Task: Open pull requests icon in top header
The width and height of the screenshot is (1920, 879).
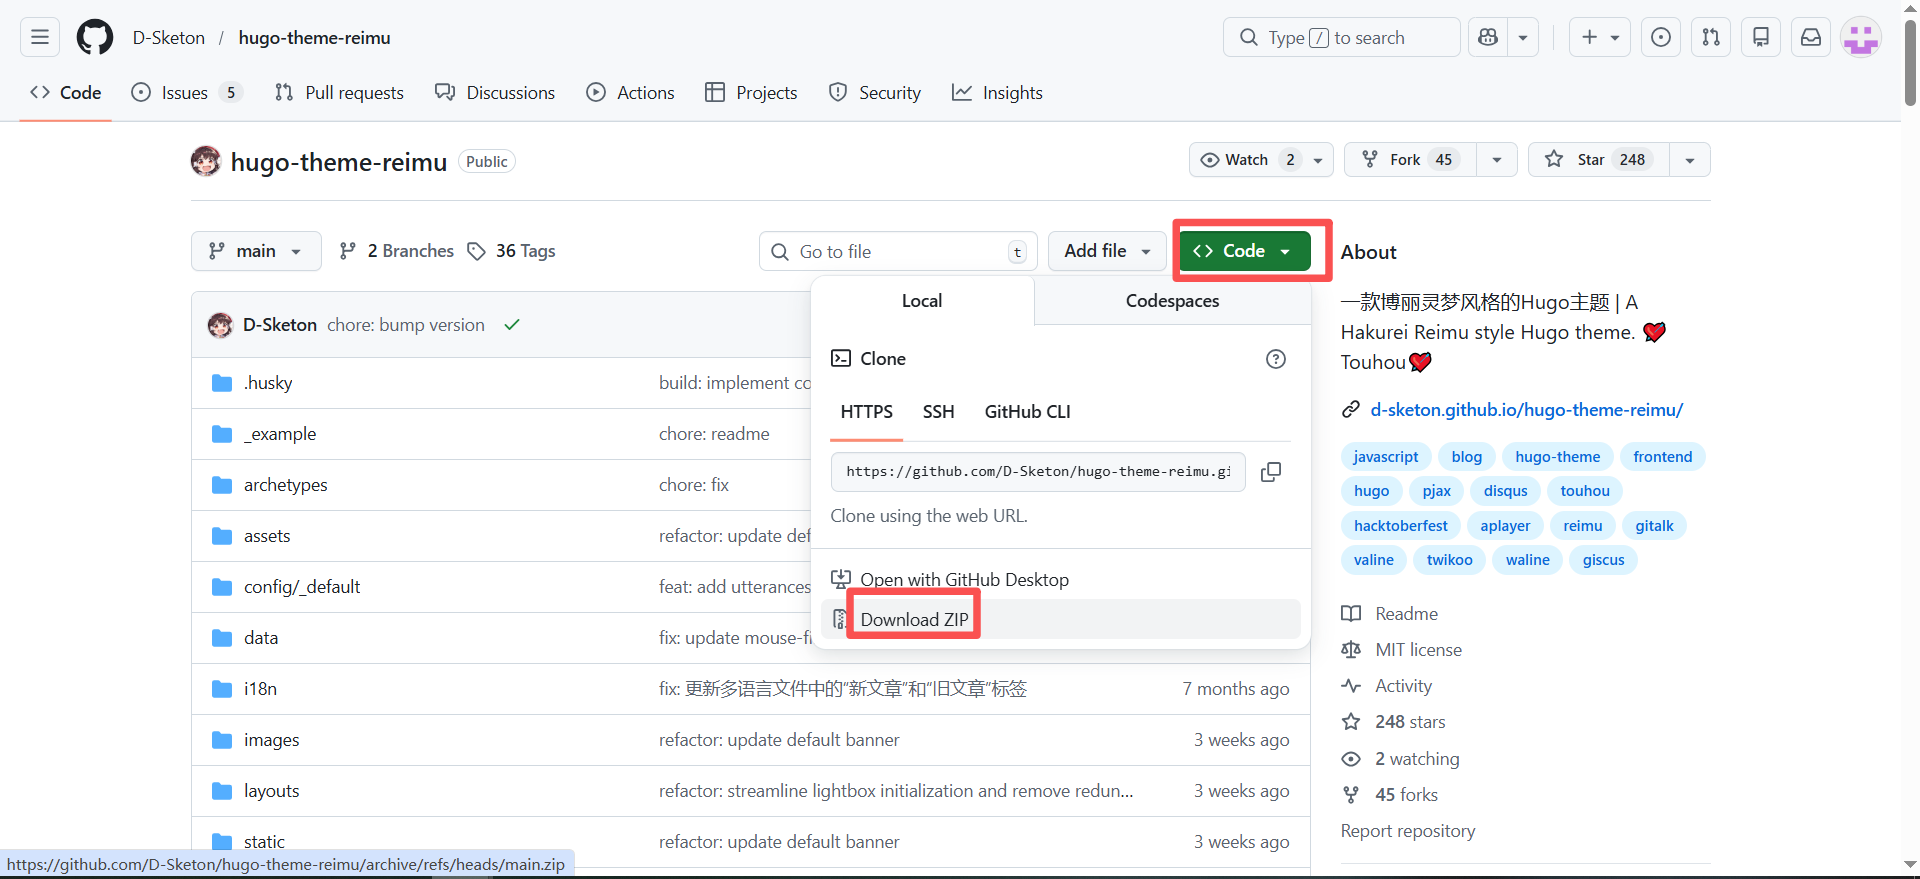Action: [1711, 37]
